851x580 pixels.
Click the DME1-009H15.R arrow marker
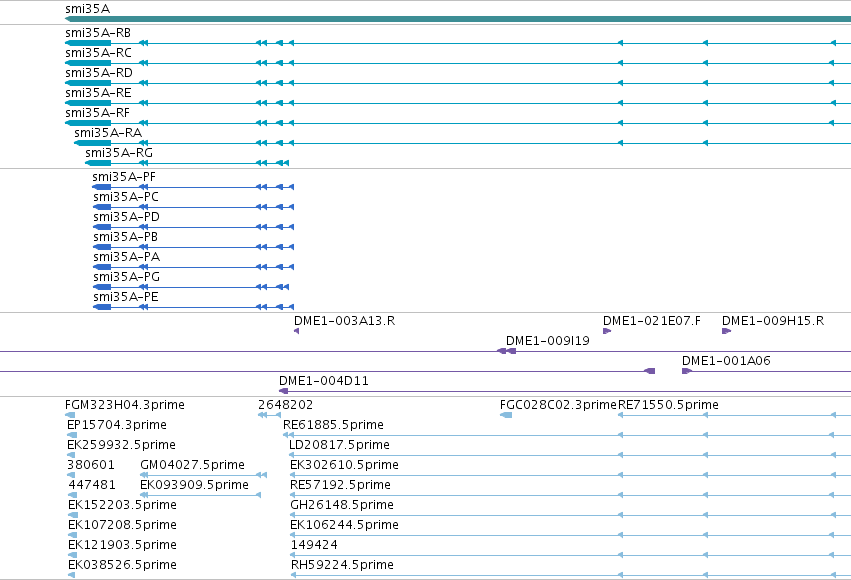tap(726, 331)
